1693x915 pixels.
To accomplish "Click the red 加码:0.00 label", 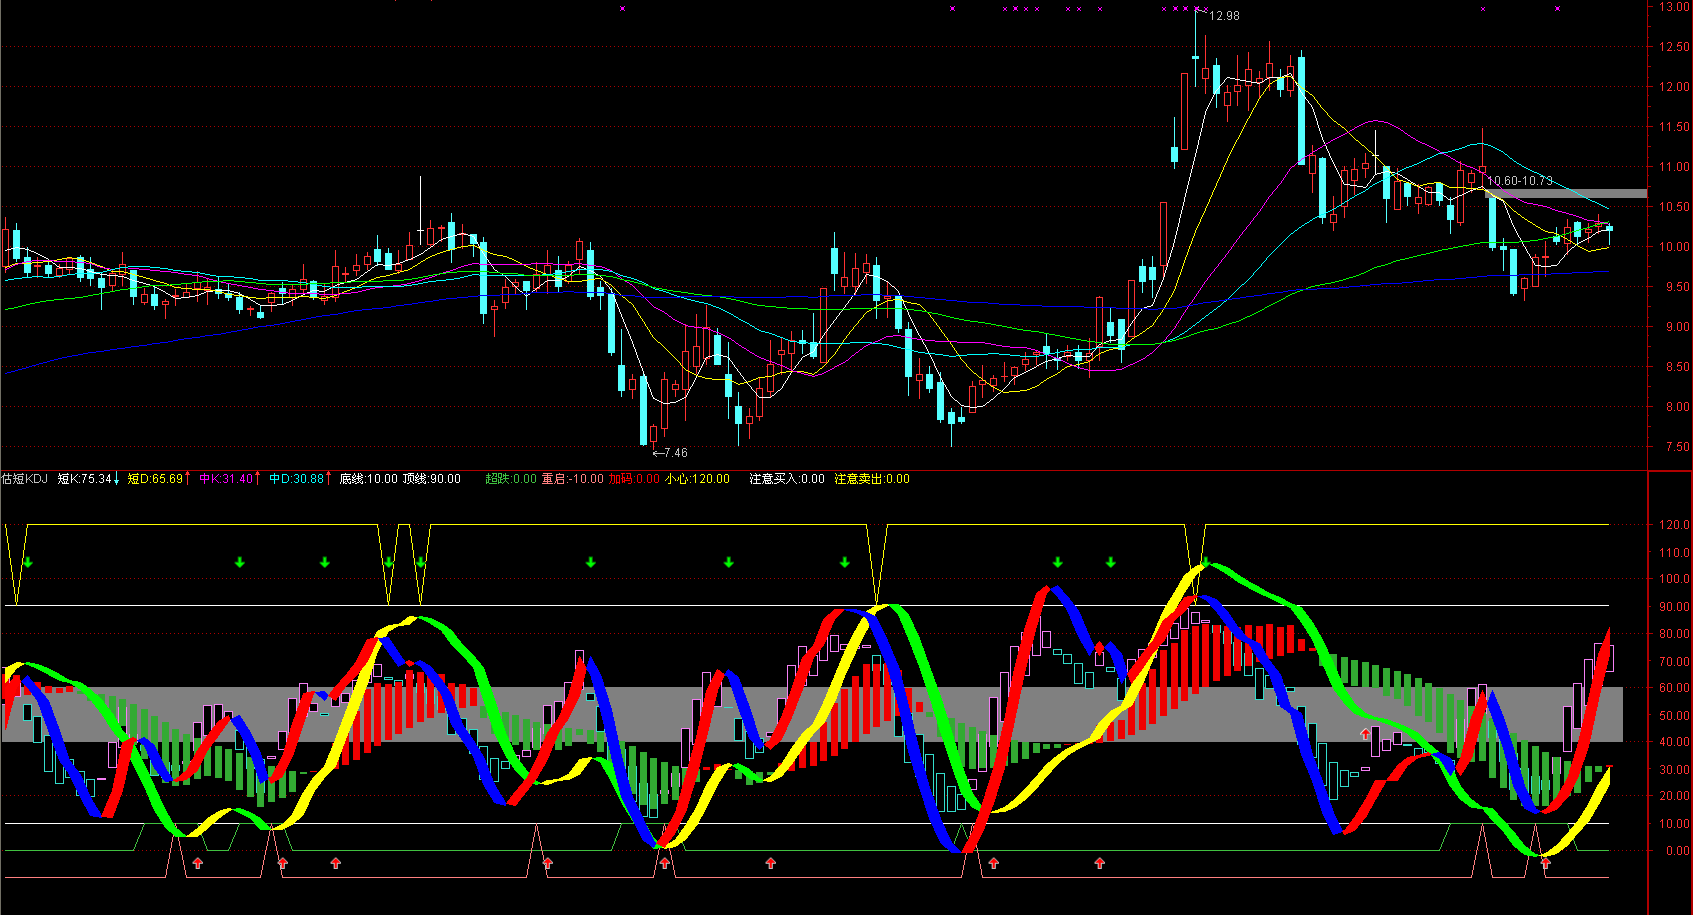I will [635, 479].
